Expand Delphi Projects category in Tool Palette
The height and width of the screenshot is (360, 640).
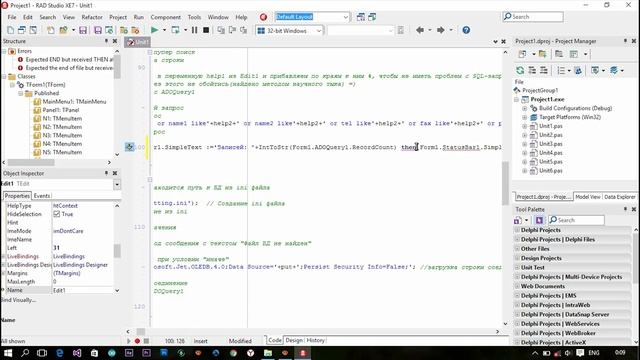click(x=518, y=230)
